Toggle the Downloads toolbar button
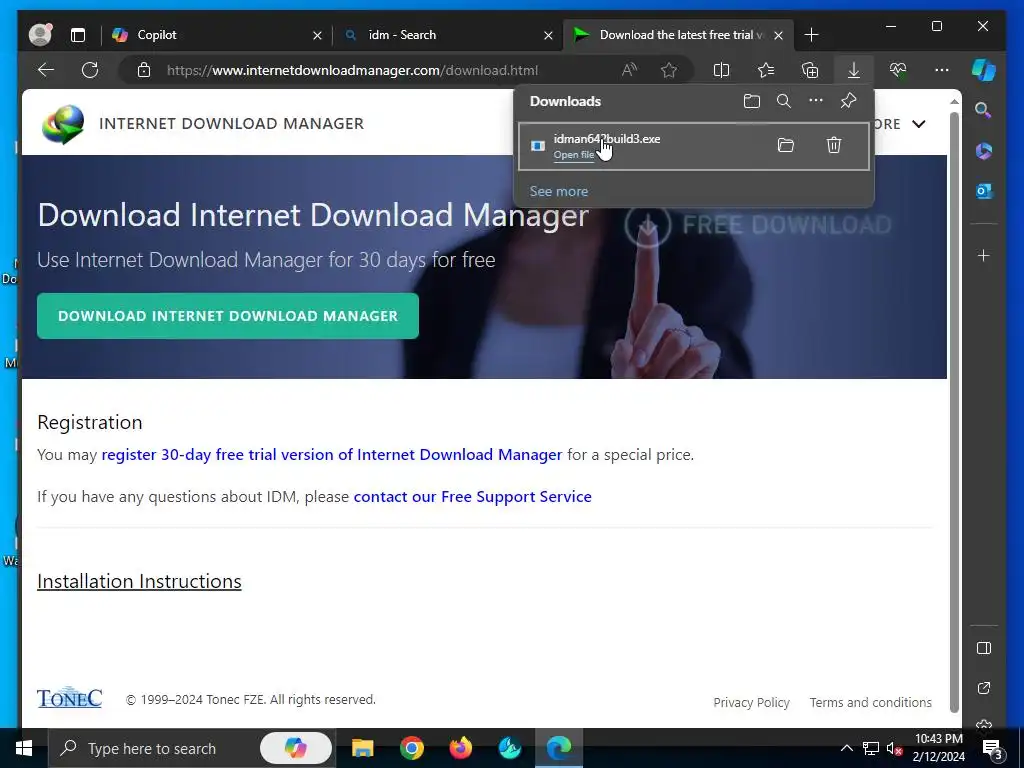This screenshot has height=768, width=1024. (x=854, y=70)
